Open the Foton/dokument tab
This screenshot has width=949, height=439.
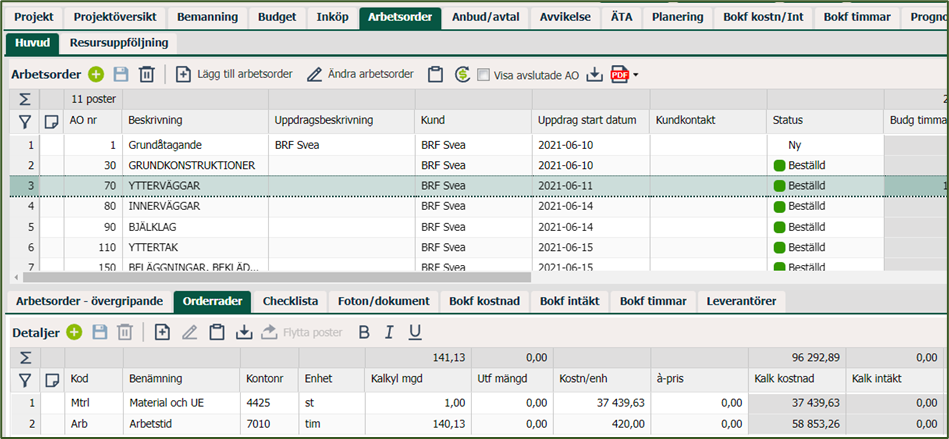tap(384, 301)
